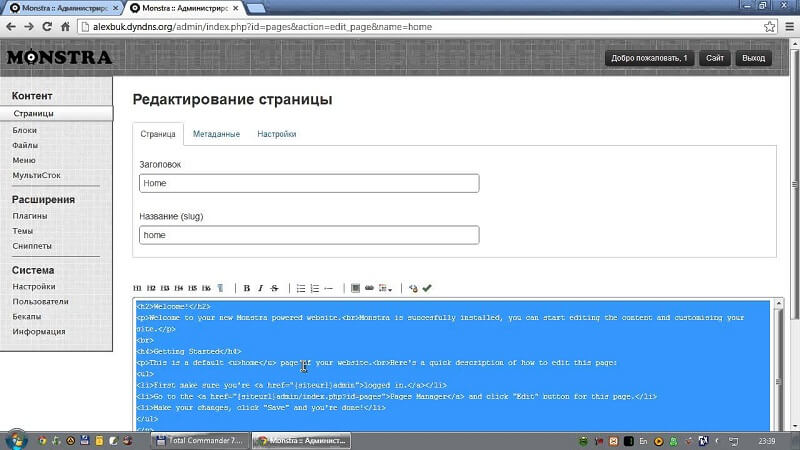Image resolution: width=800 pixels, height=450 pixels.
Task: Click into the Название (slug) field
Action: point(309,235)
